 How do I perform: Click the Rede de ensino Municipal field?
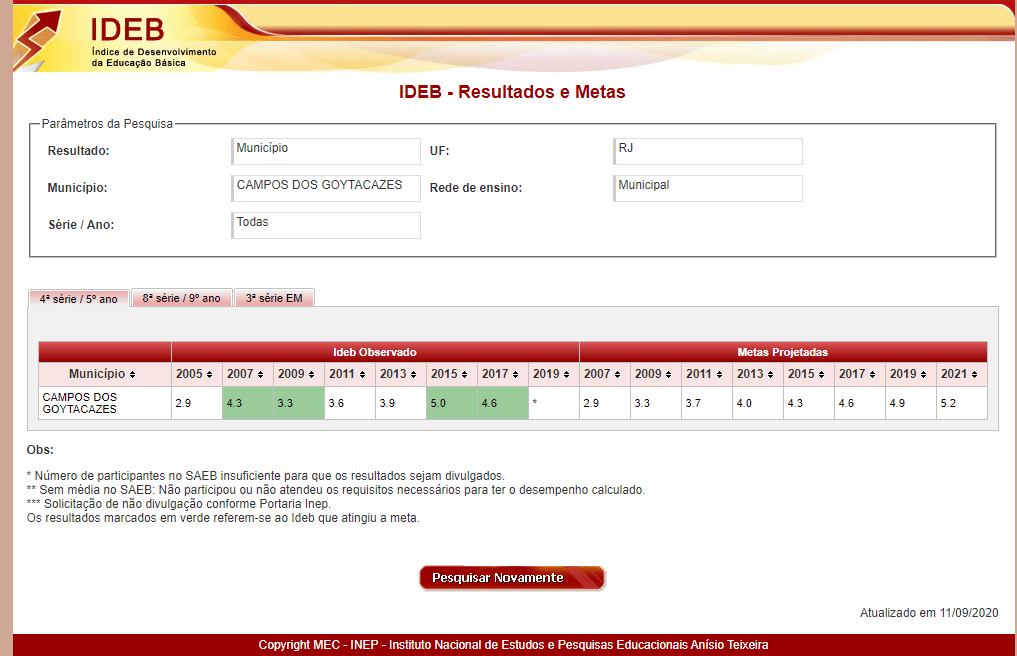click(708, 188)
